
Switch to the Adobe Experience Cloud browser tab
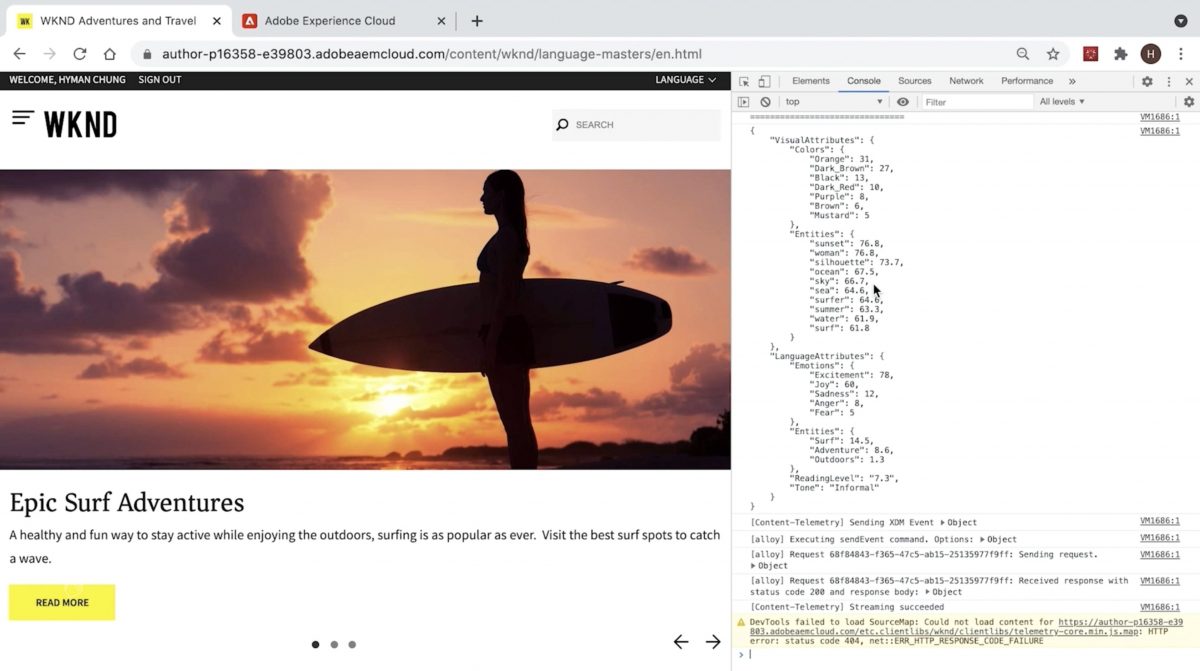click(330, 21)
